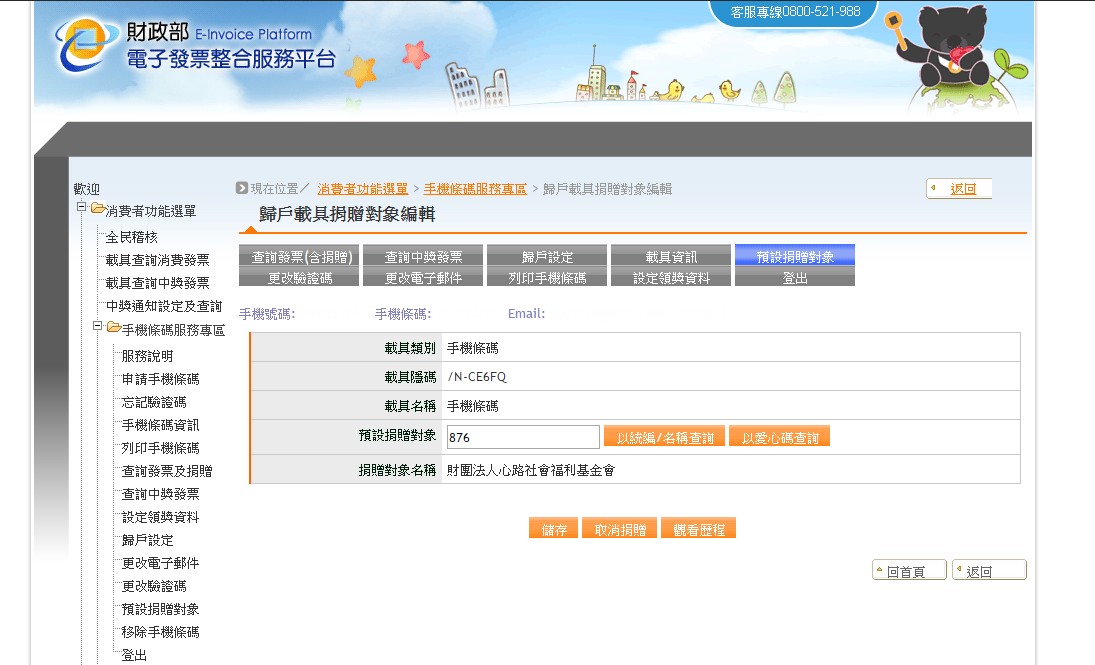
Task: Switch to the 查詢發票(含捐贈) tab
Action: click(x=299, y=256)
